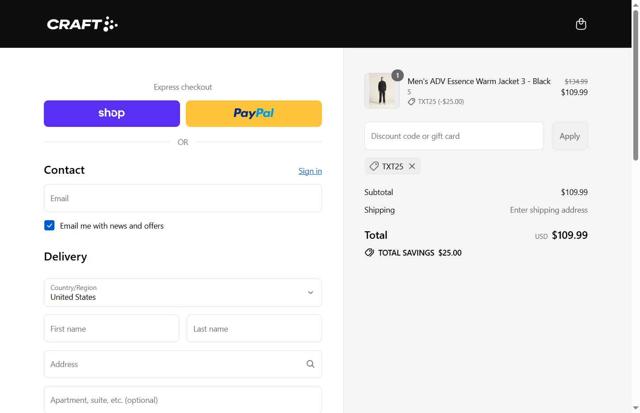
Task: Click the quantity badge on product image
Action: point(397,75)
